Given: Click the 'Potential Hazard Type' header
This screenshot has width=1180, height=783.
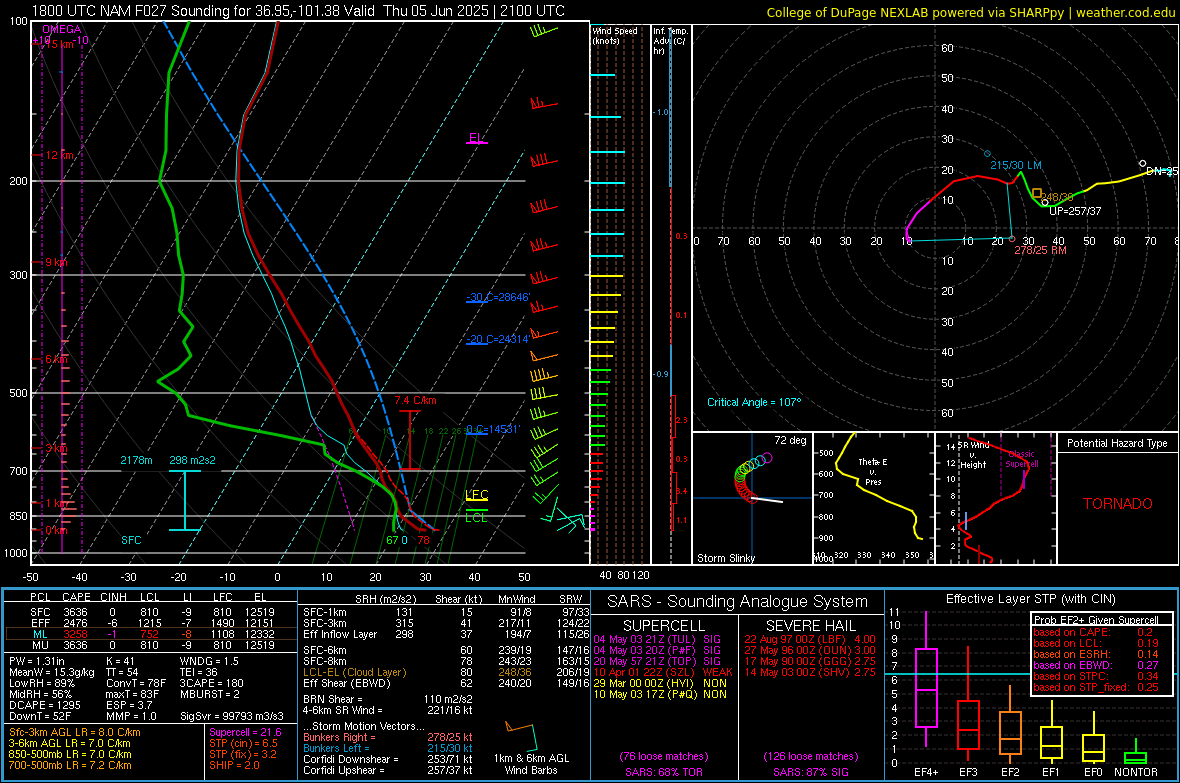Looking at the screenshot, I should pos(1117,443).
